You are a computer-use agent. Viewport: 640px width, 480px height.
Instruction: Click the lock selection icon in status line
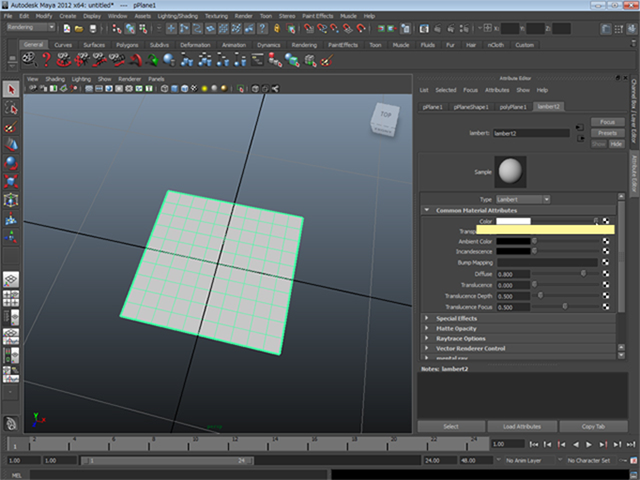[277, 29]
